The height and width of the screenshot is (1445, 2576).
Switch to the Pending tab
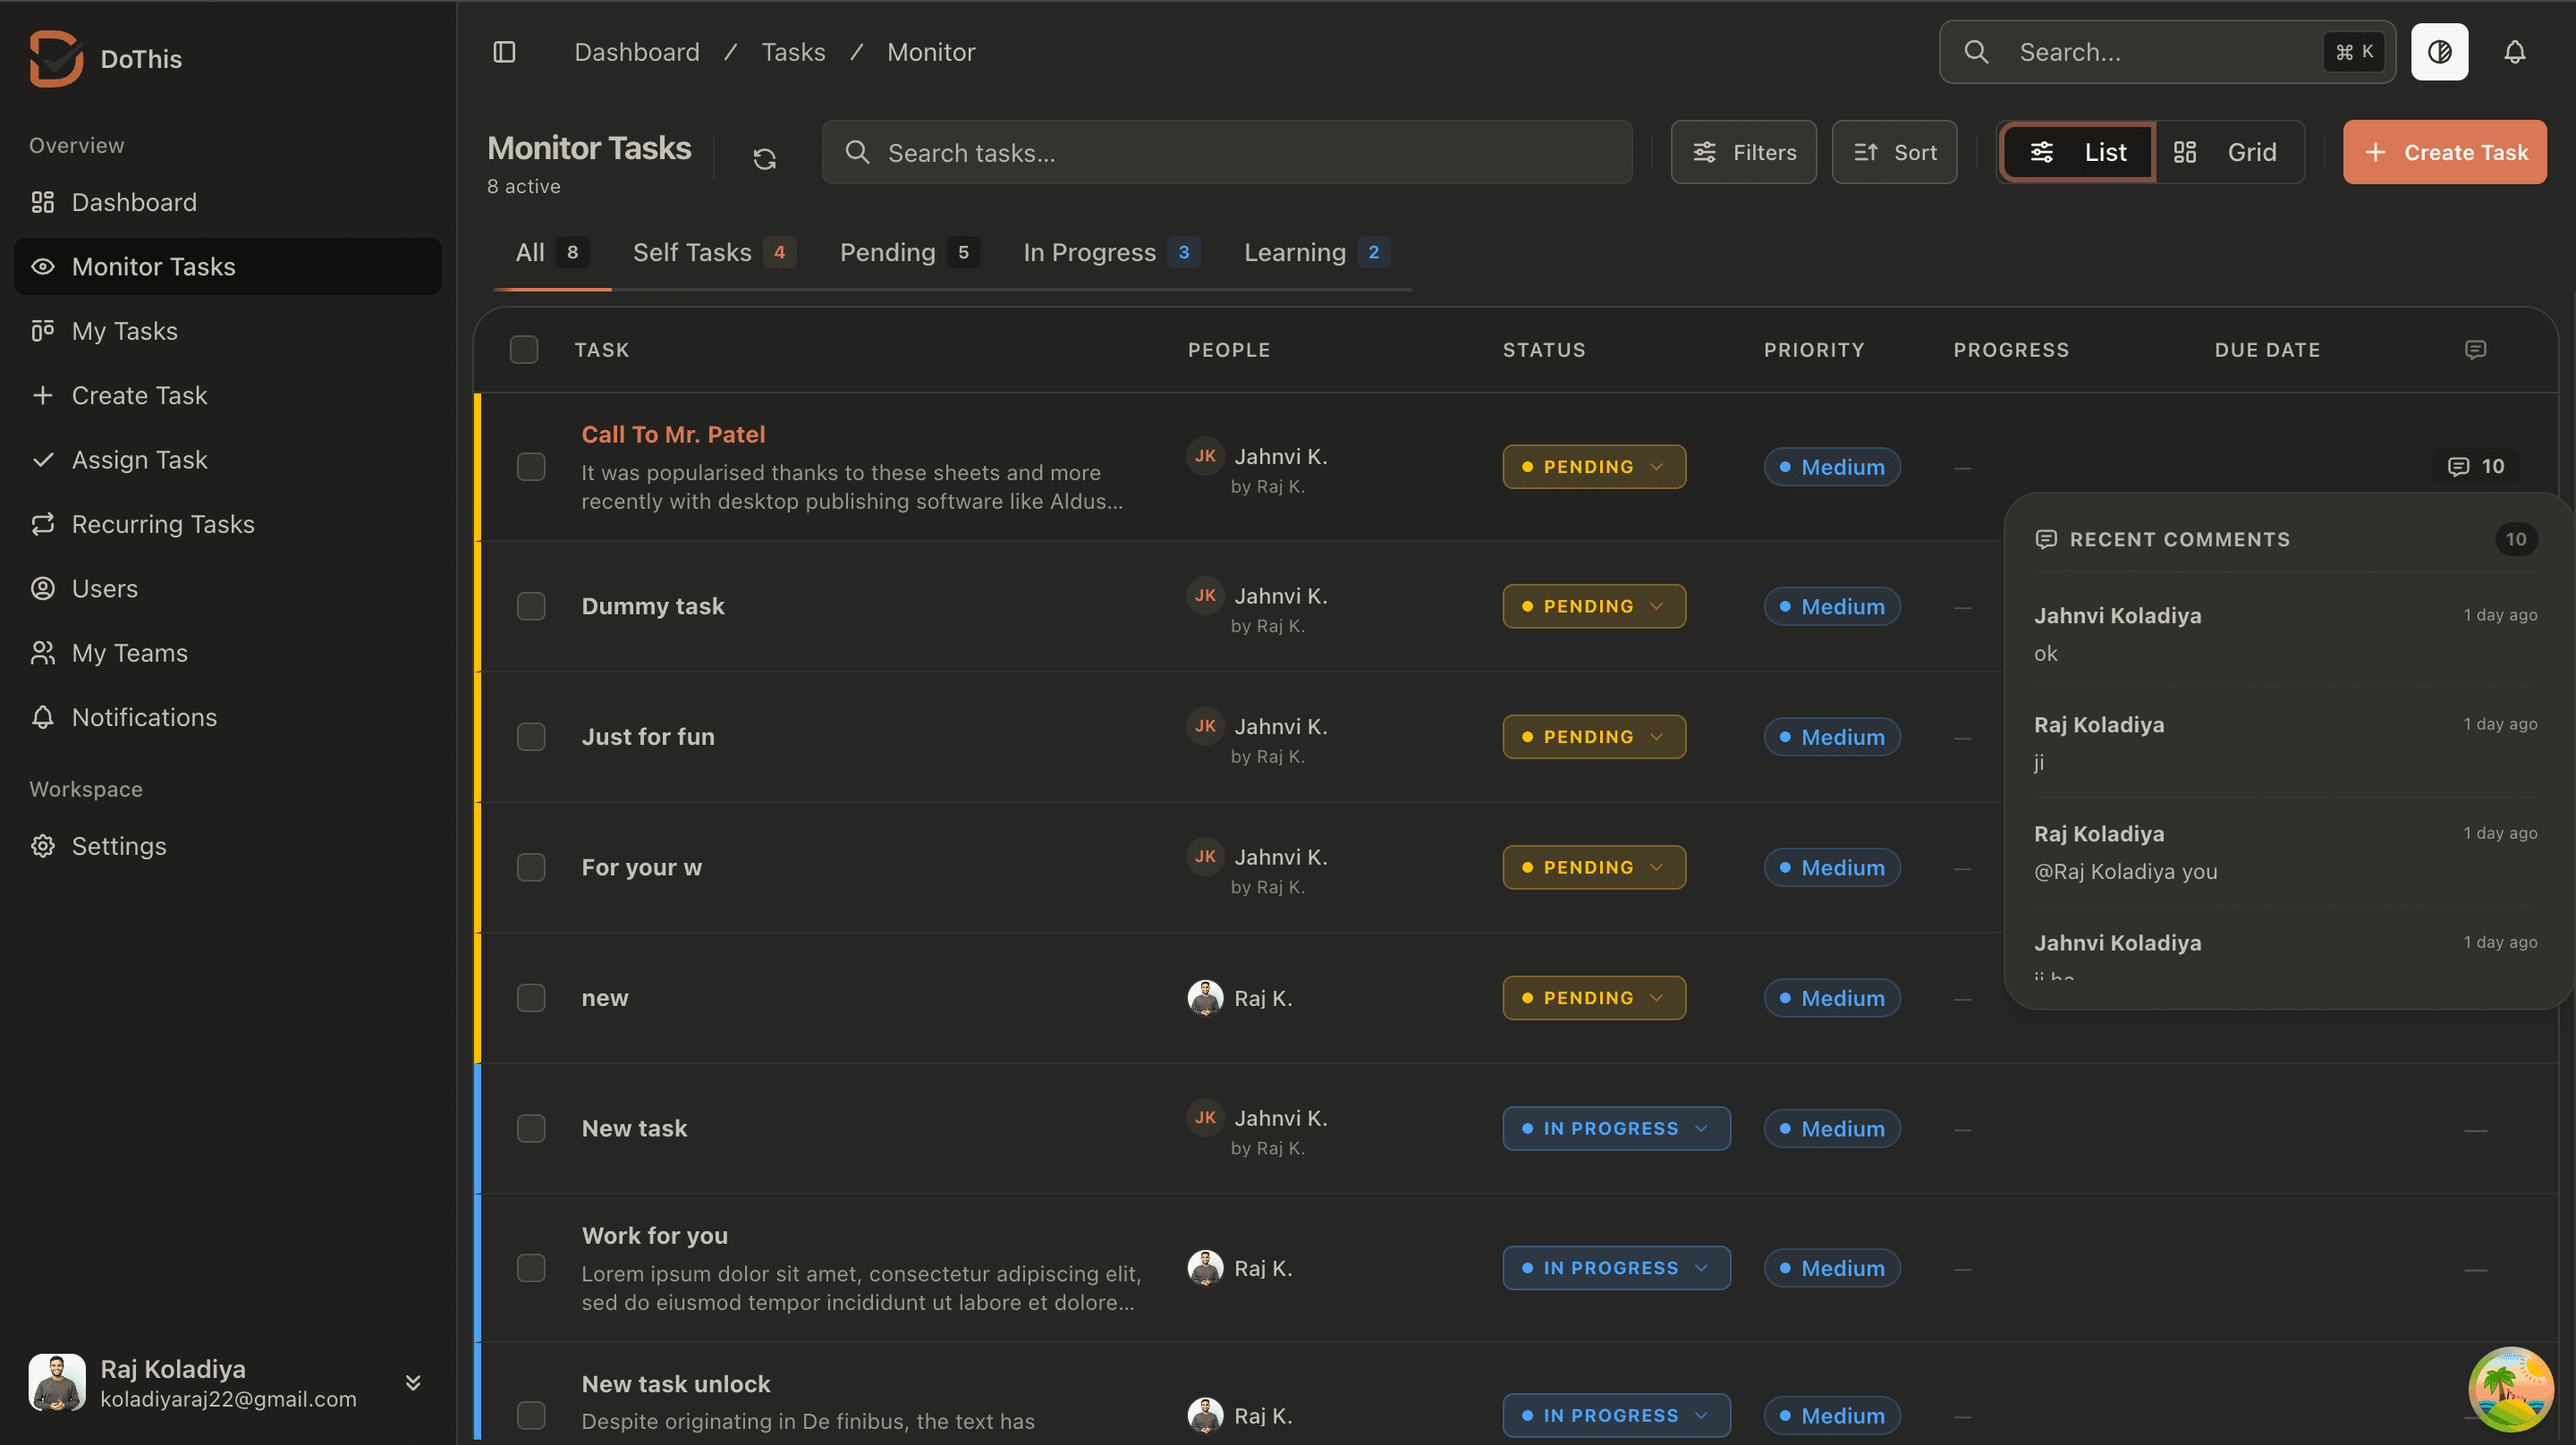[909, 252]
